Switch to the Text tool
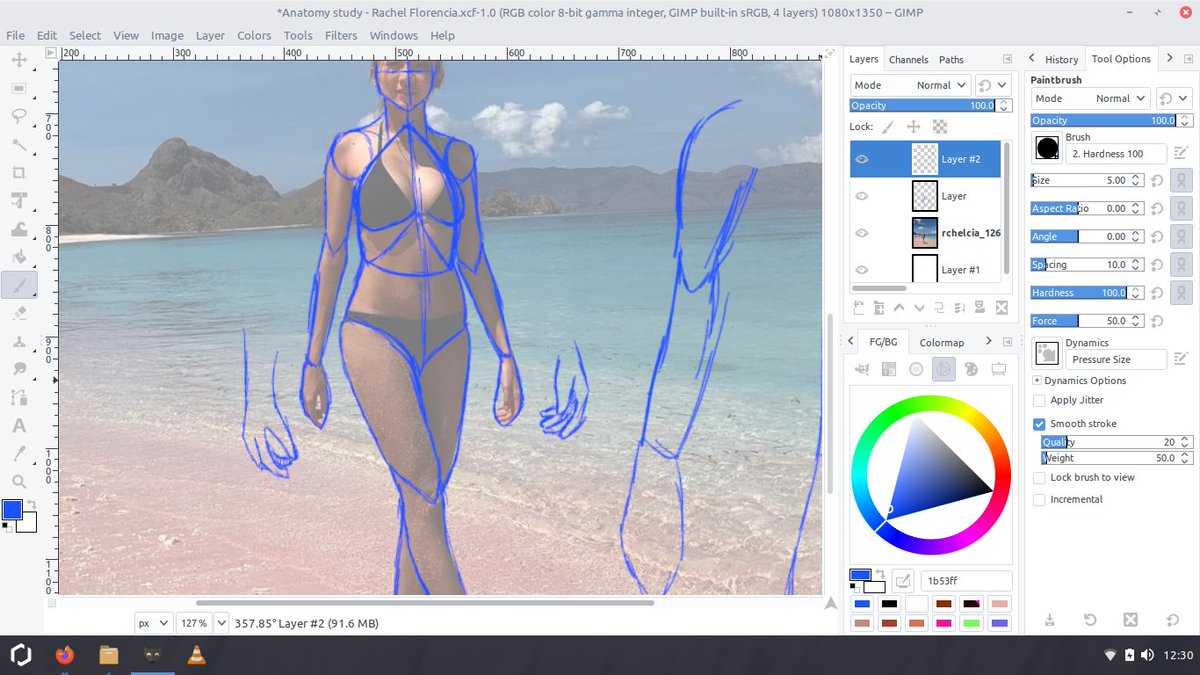The width and height of the screenshot is (1200, 675). tap(20, 425)
